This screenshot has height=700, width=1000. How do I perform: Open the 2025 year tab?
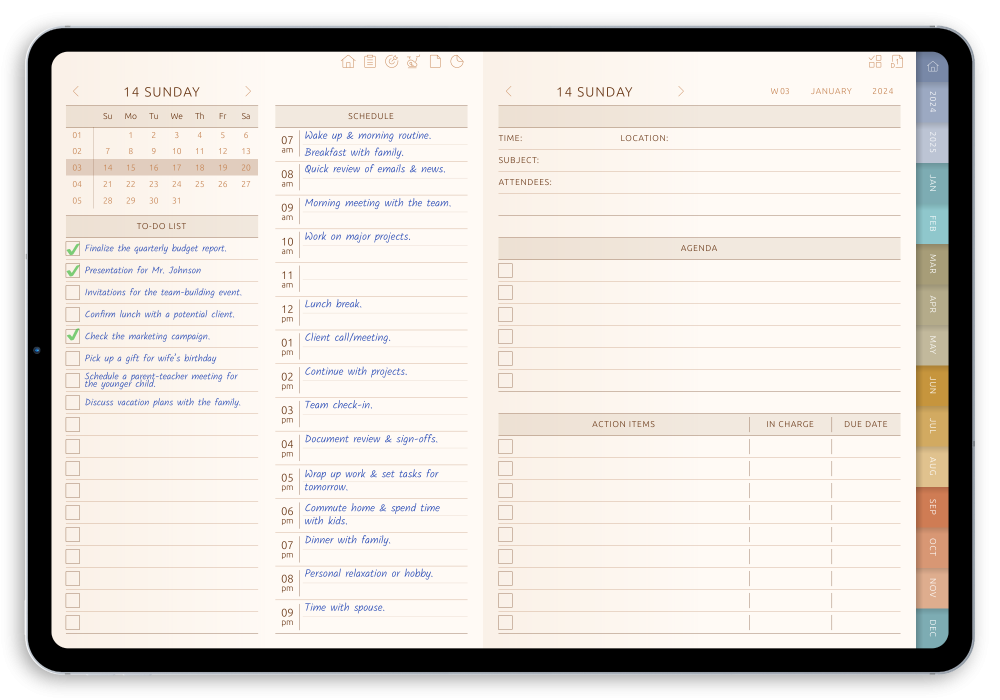[931, 143]
